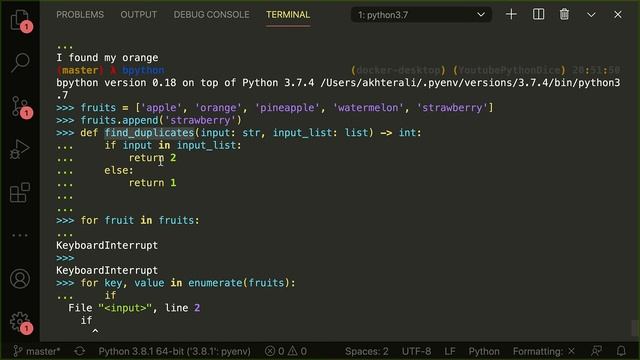The height and width of the screenshot is (360, 640).
Task: Open errors and warnings count
Action: (286, 351)
